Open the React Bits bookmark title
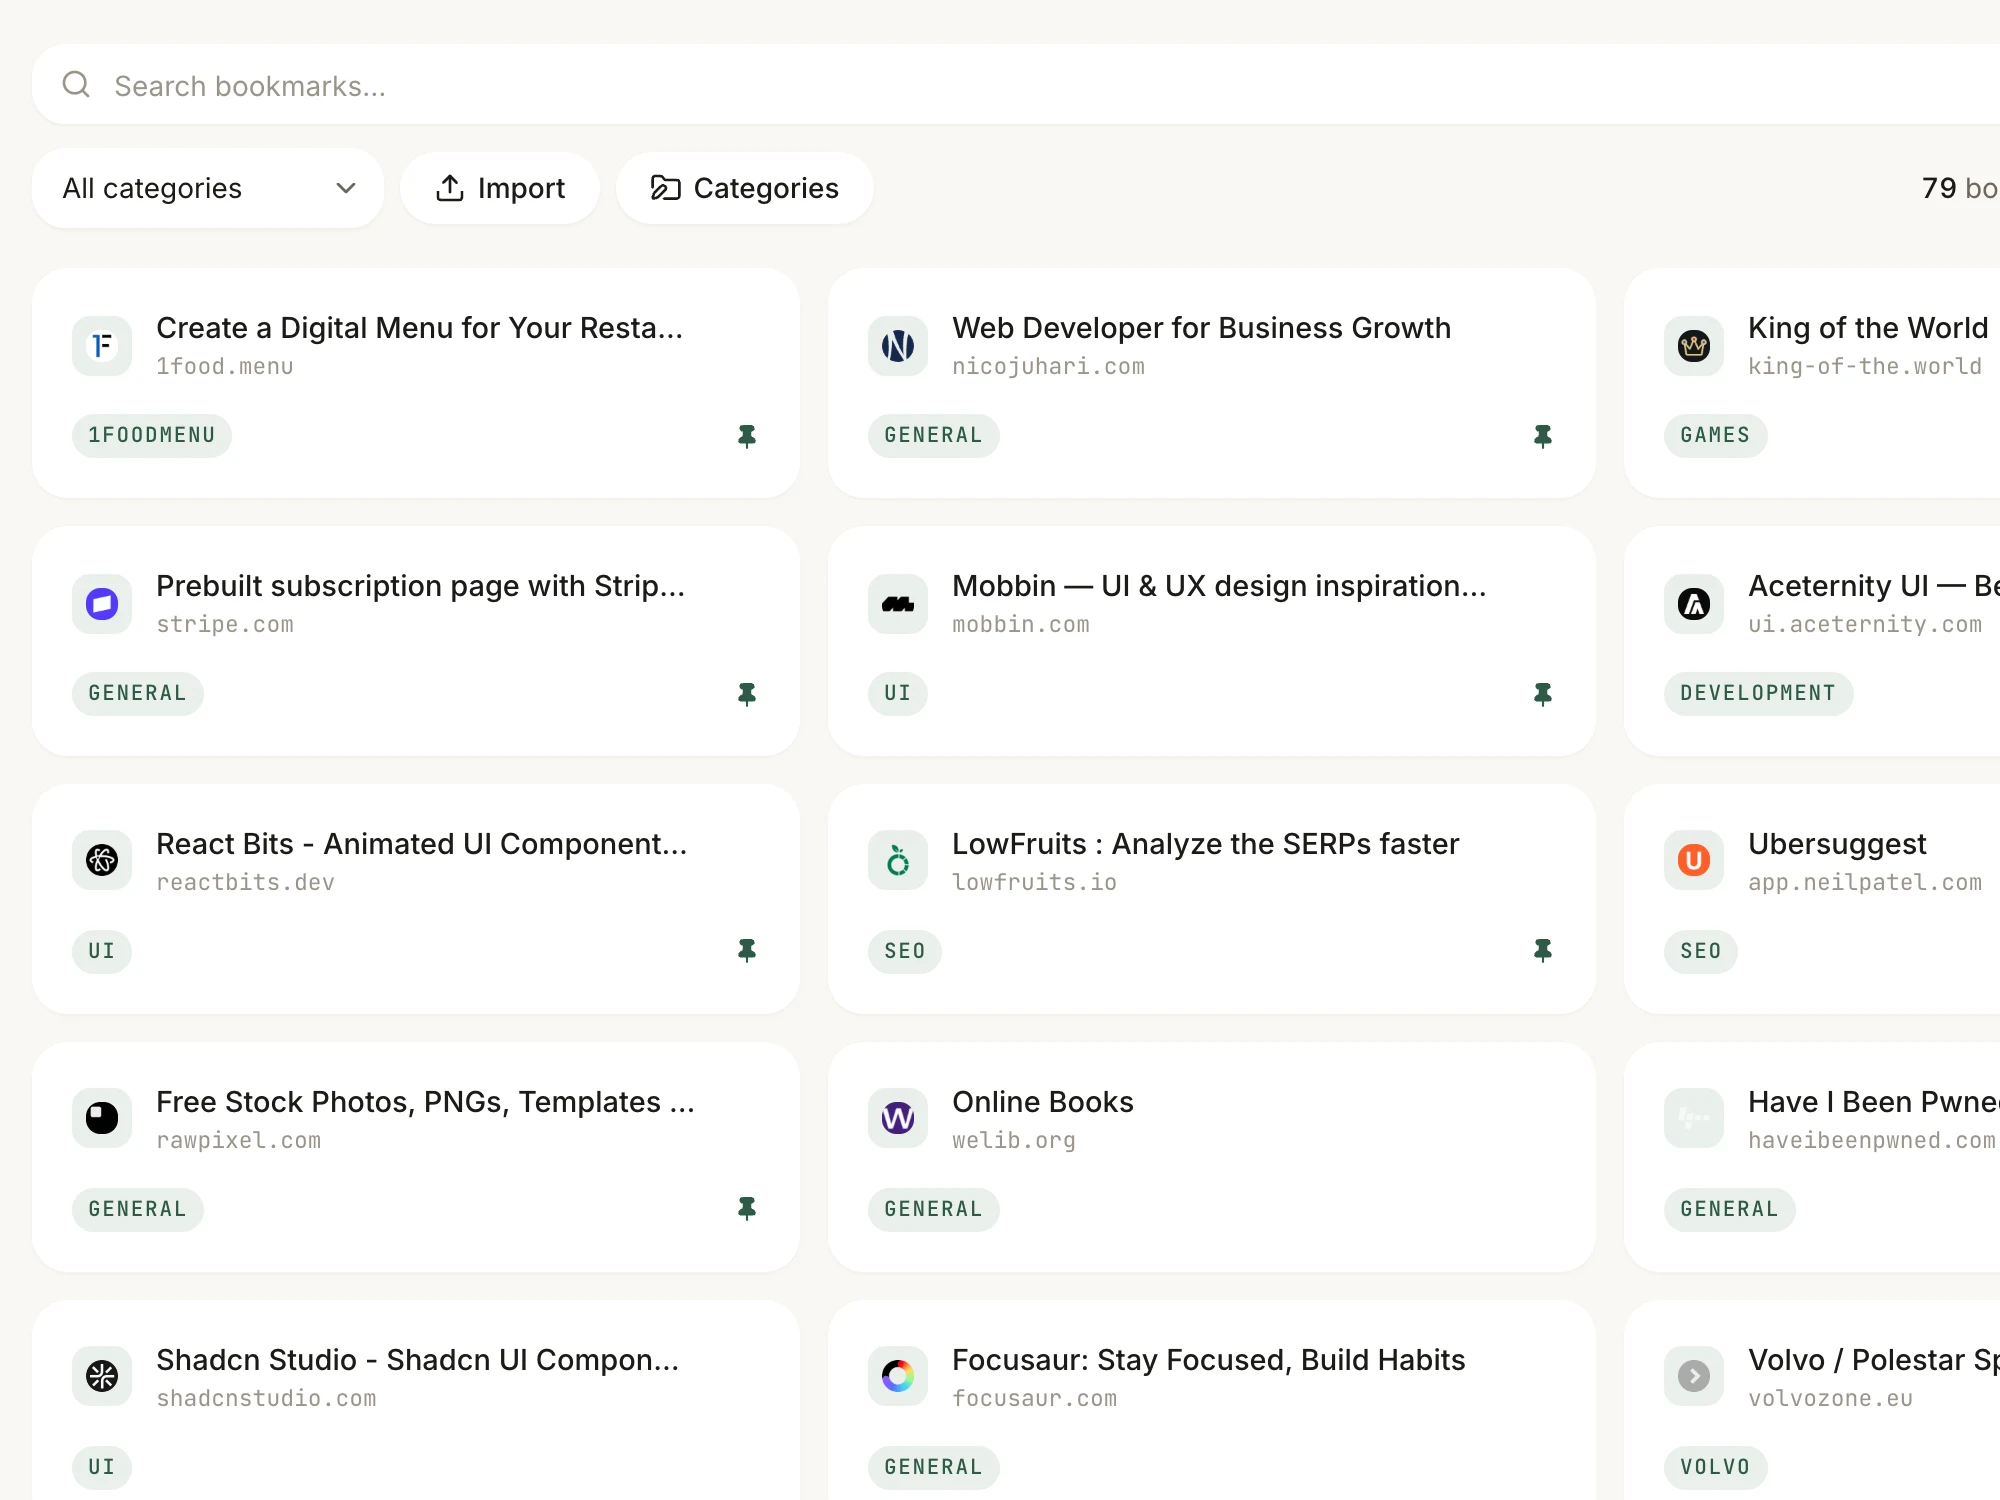The width and height of the screenshot is (2000, 1500). pos(422,844)
